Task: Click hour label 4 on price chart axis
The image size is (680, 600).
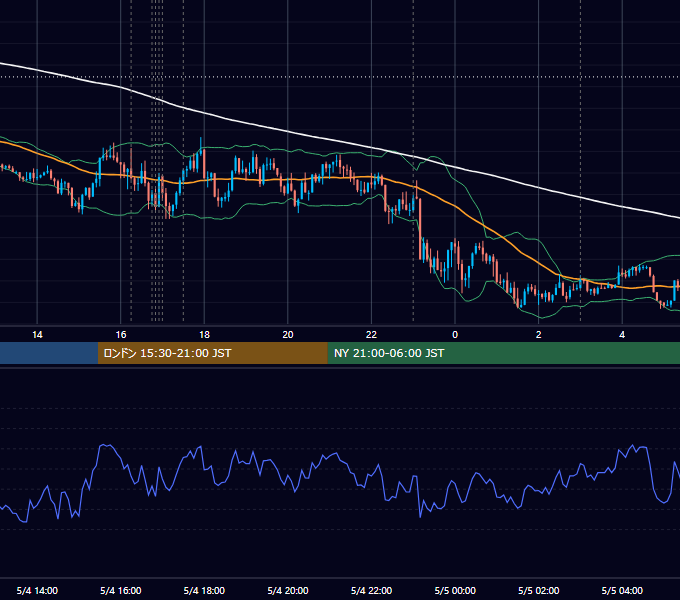Action: [622, 335]
